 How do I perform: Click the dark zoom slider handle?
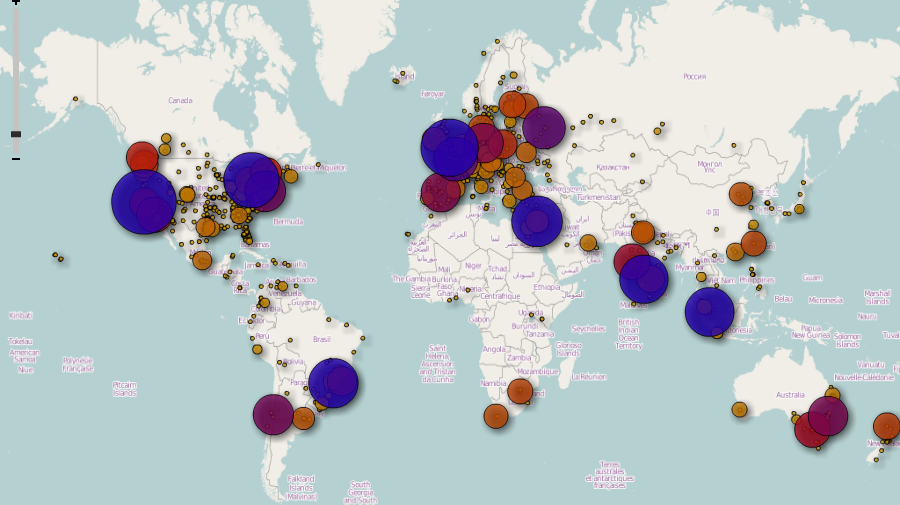coord(16,134)
